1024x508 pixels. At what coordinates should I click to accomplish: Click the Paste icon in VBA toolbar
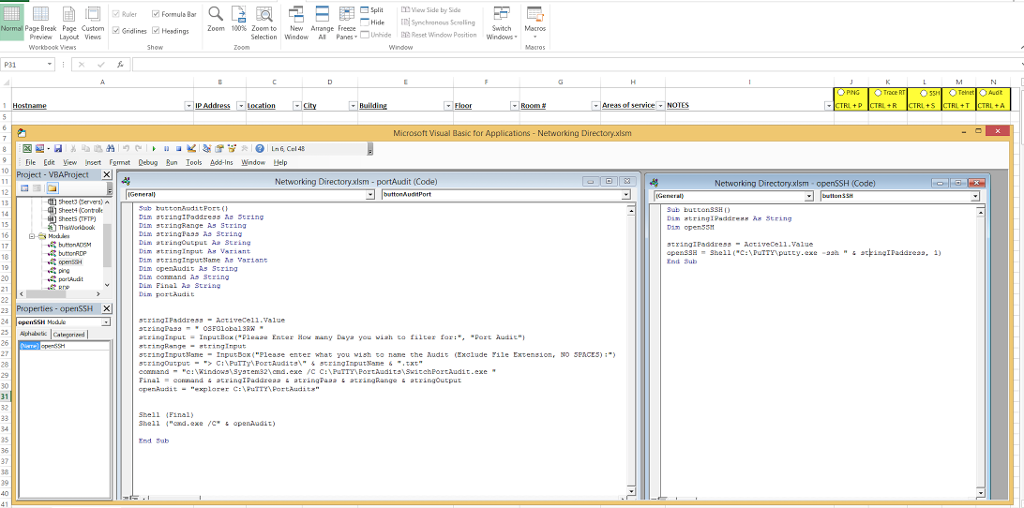[98, 148]
